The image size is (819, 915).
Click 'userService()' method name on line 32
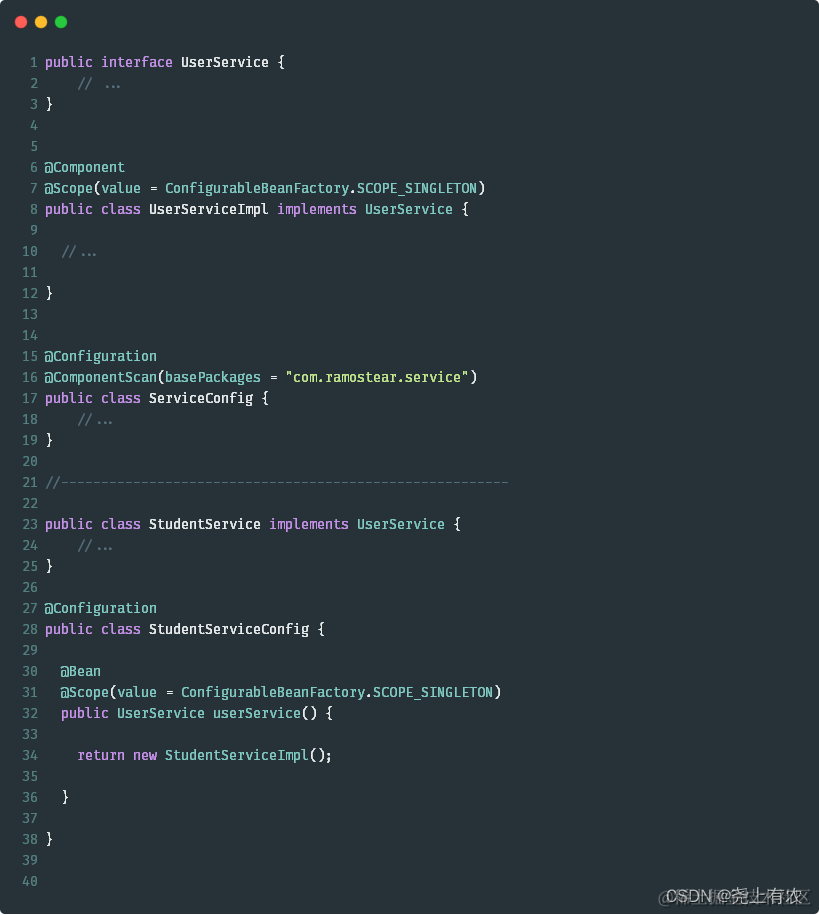(265, 714)
